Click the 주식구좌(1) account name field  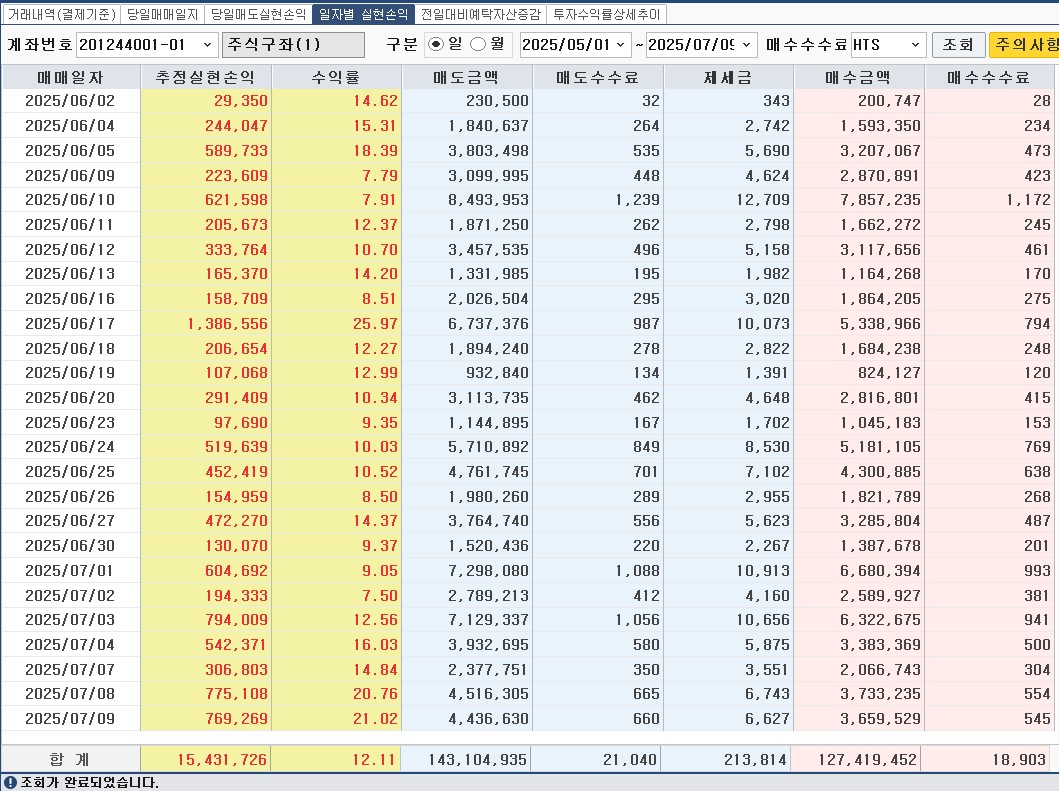[294, 45]
